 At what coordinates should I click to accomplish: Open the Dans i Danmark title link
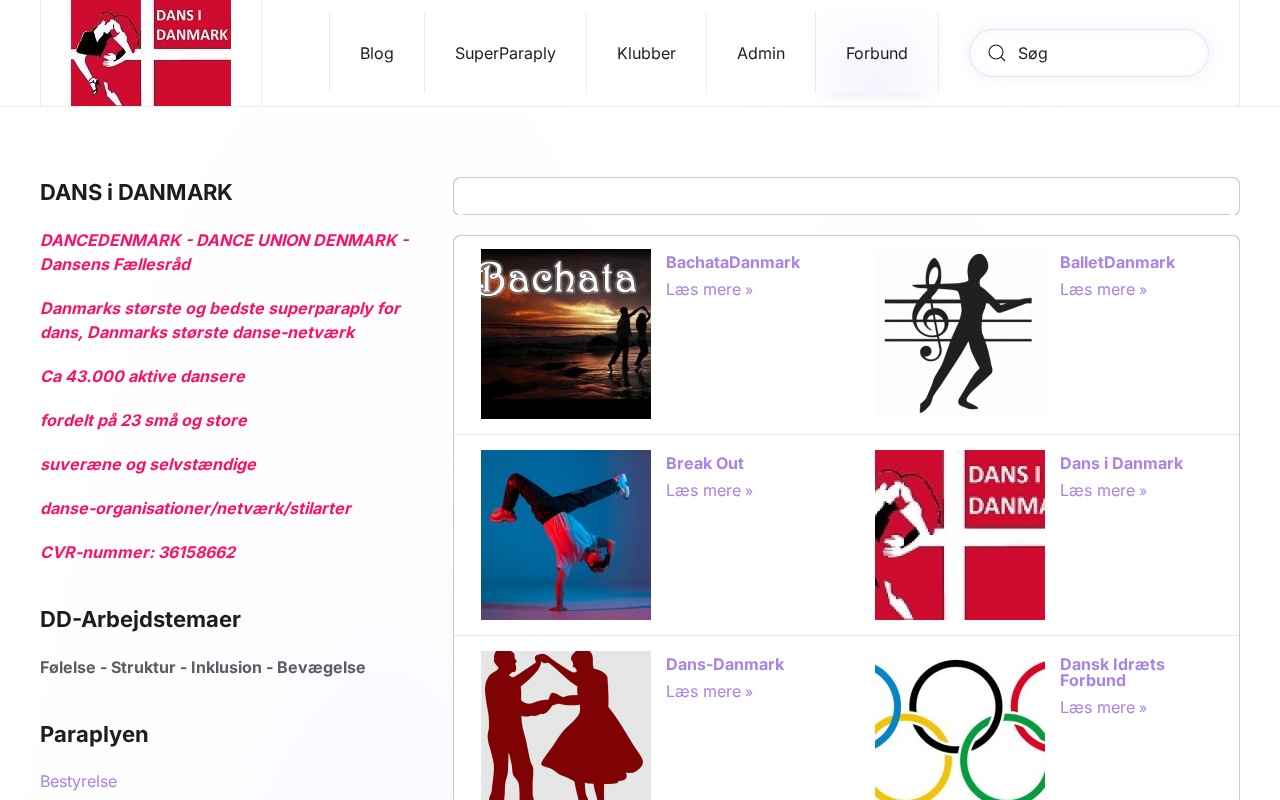(1121, 463)
